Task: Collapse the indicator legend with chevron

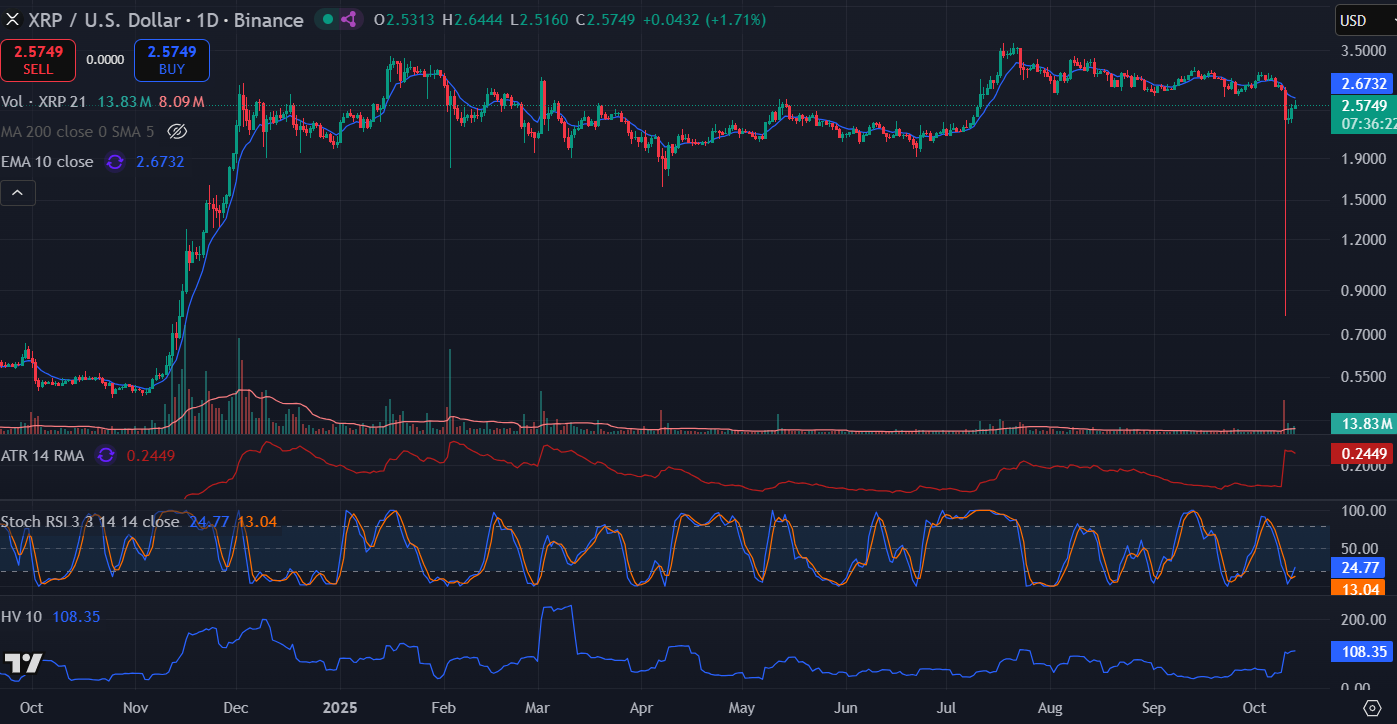Action: pos(18,192)
